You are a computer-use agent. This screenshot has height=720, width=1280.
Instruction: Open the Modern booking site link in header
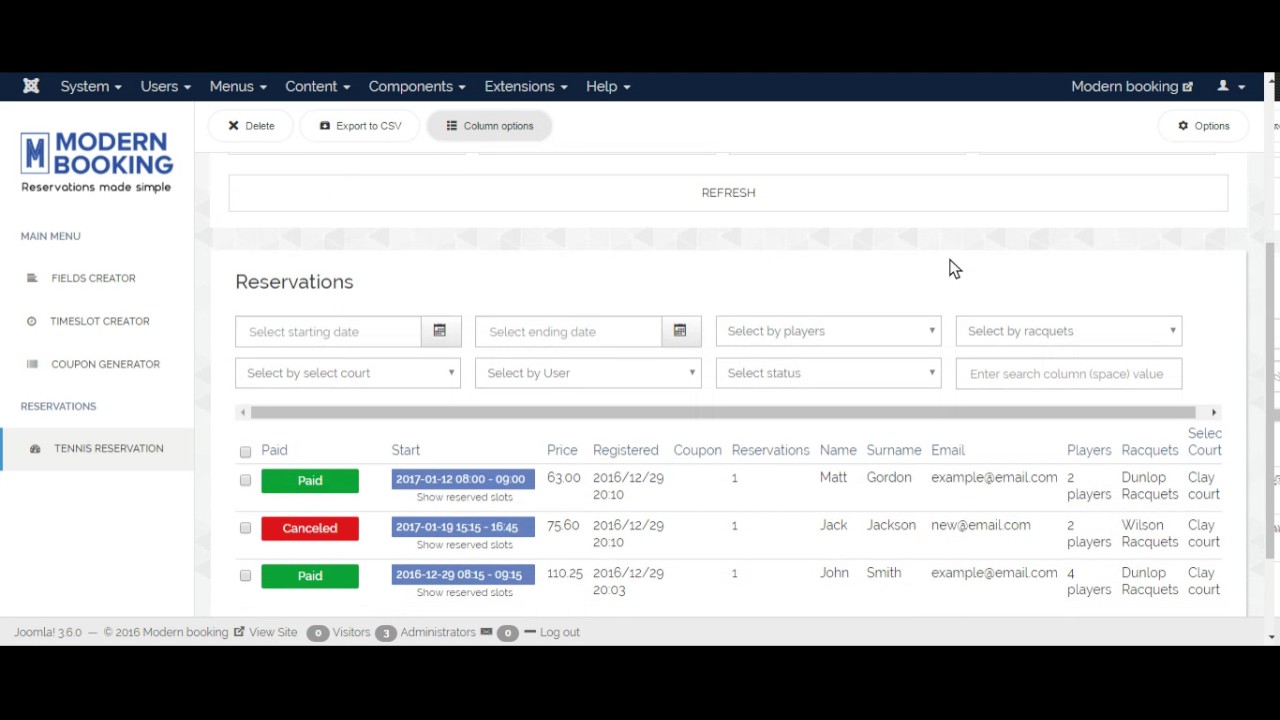(x=1132, y=86)
